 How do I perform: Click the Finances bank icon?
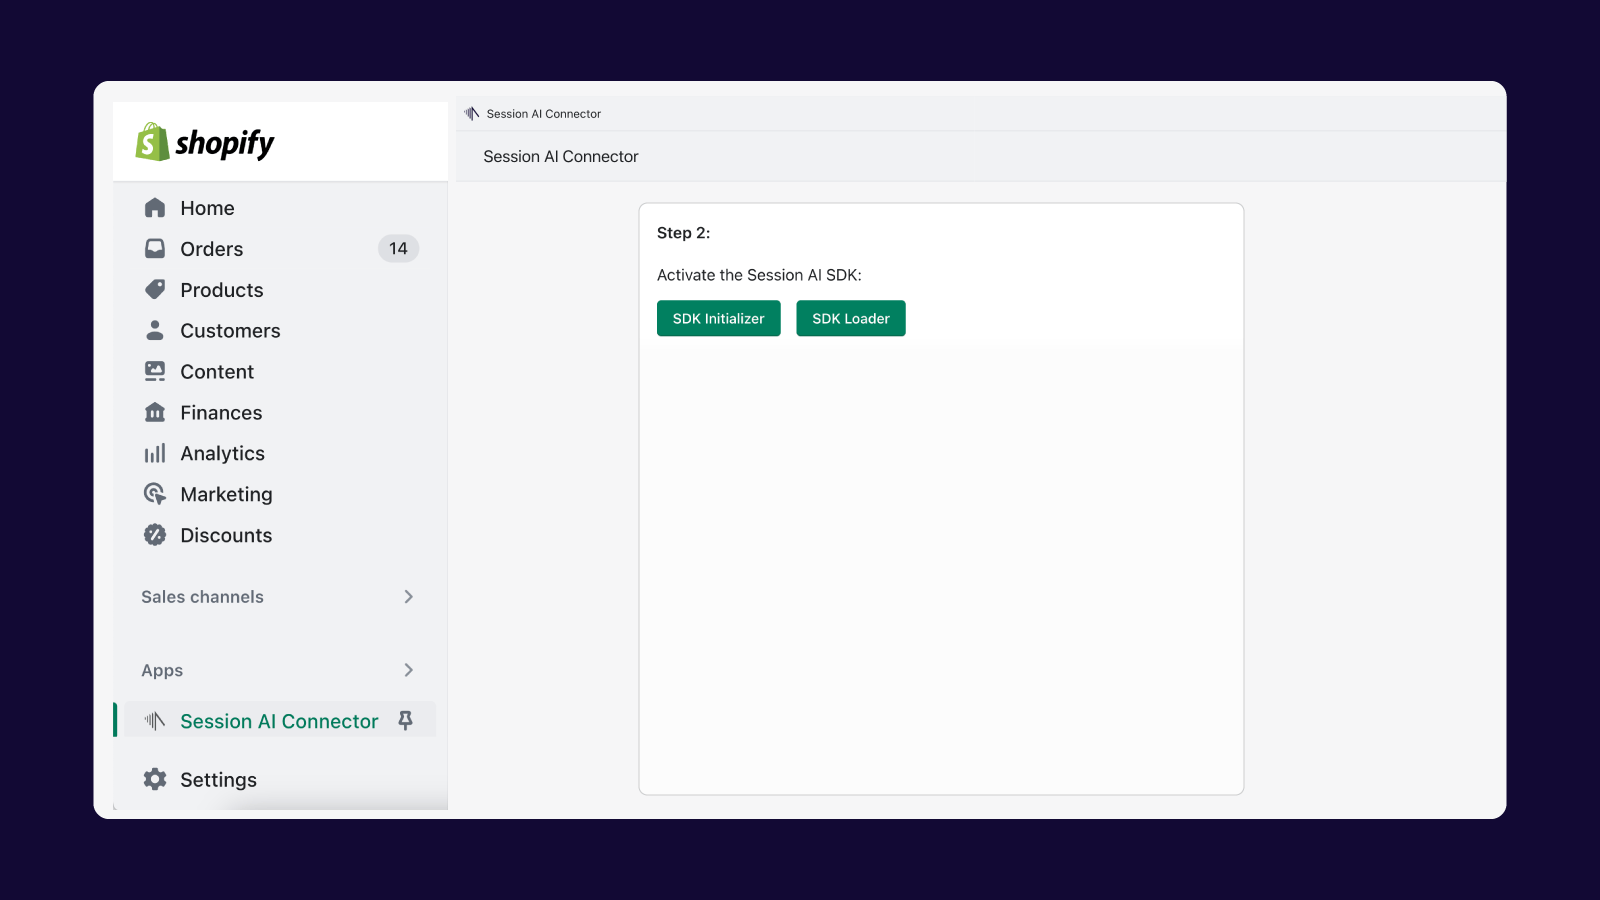pyautogui.click(x=155, y=412)
